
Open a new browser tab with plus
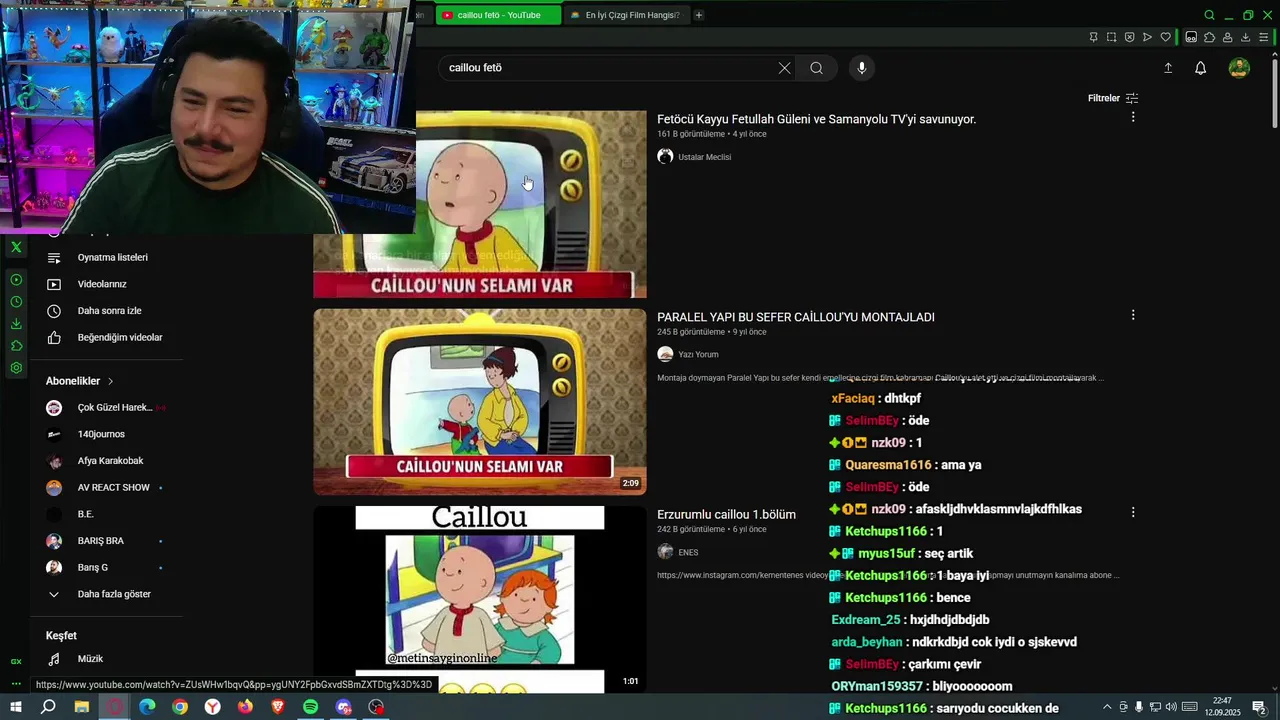point(699,15)
